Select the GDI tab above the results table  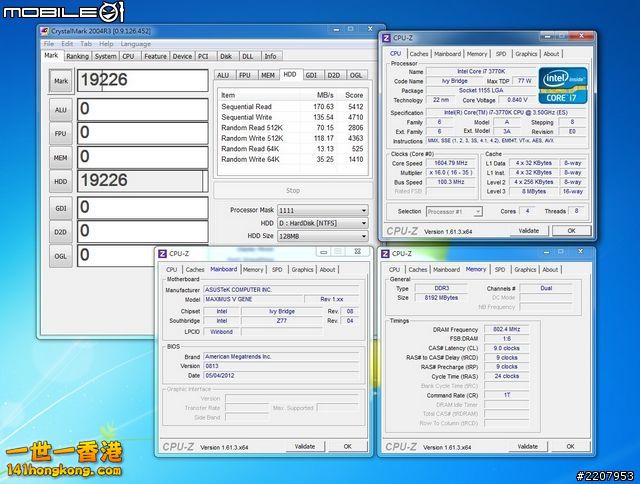(311, 75)
